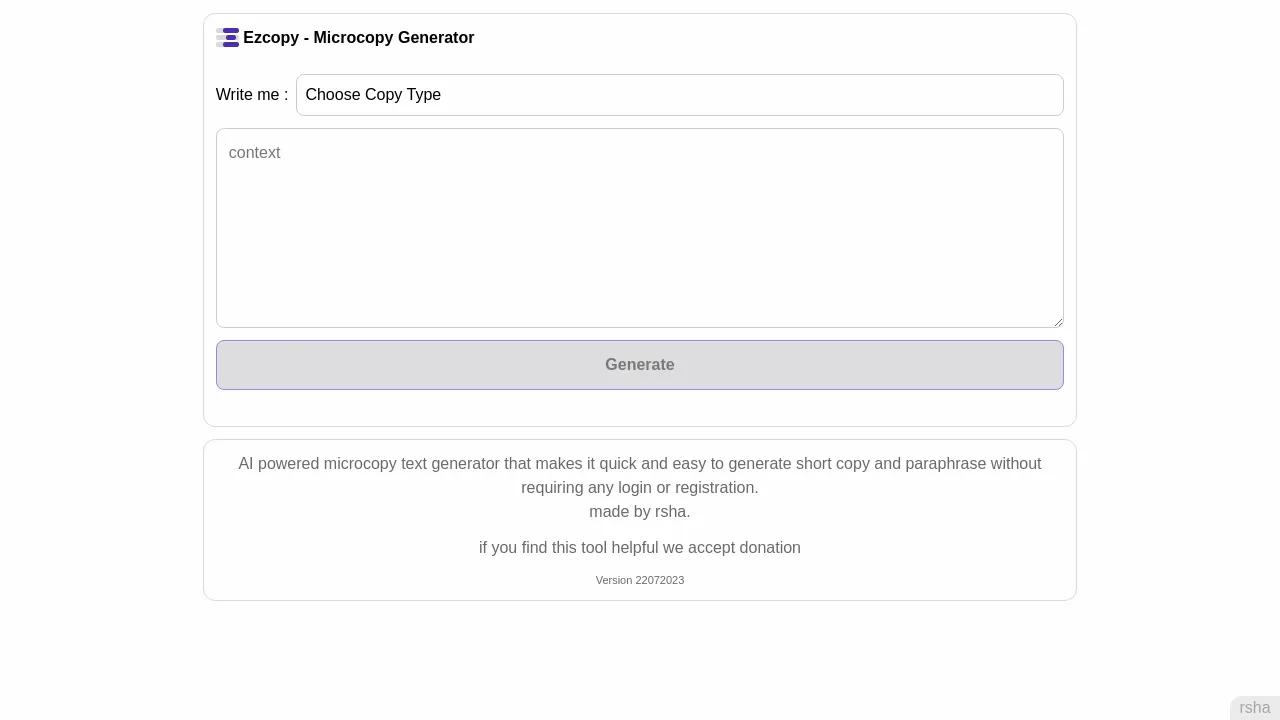
Task: Click the rsha badge in the corner
Action: (x=1254, y=708)
